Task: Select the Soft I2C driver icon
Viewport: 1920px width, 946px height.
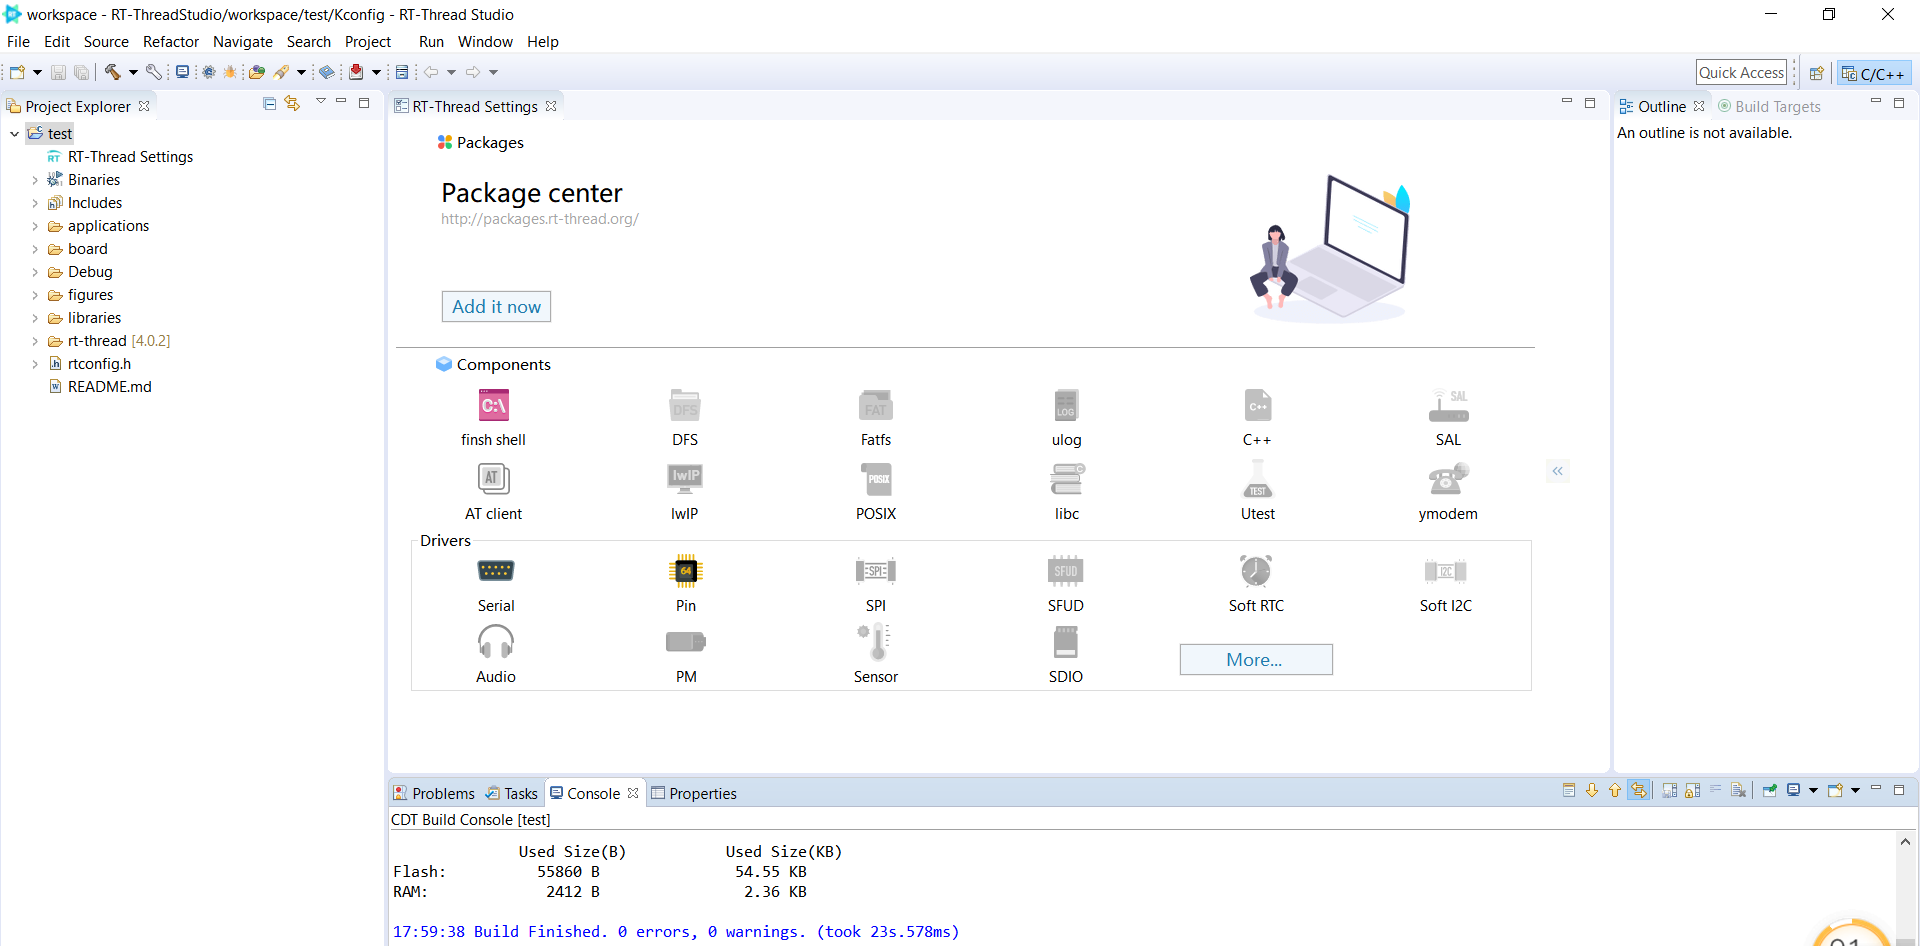Action: pyautogui.click(x=1446, y=571)
